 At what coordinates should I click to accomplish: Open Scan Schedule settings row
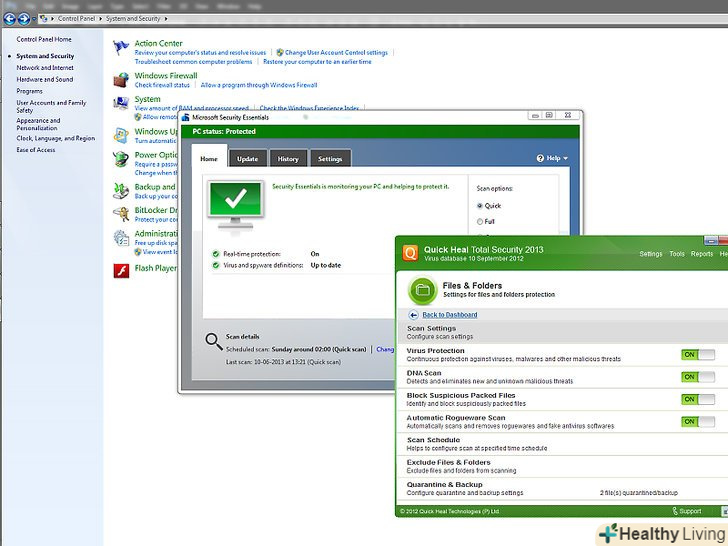tap(562, 444)
